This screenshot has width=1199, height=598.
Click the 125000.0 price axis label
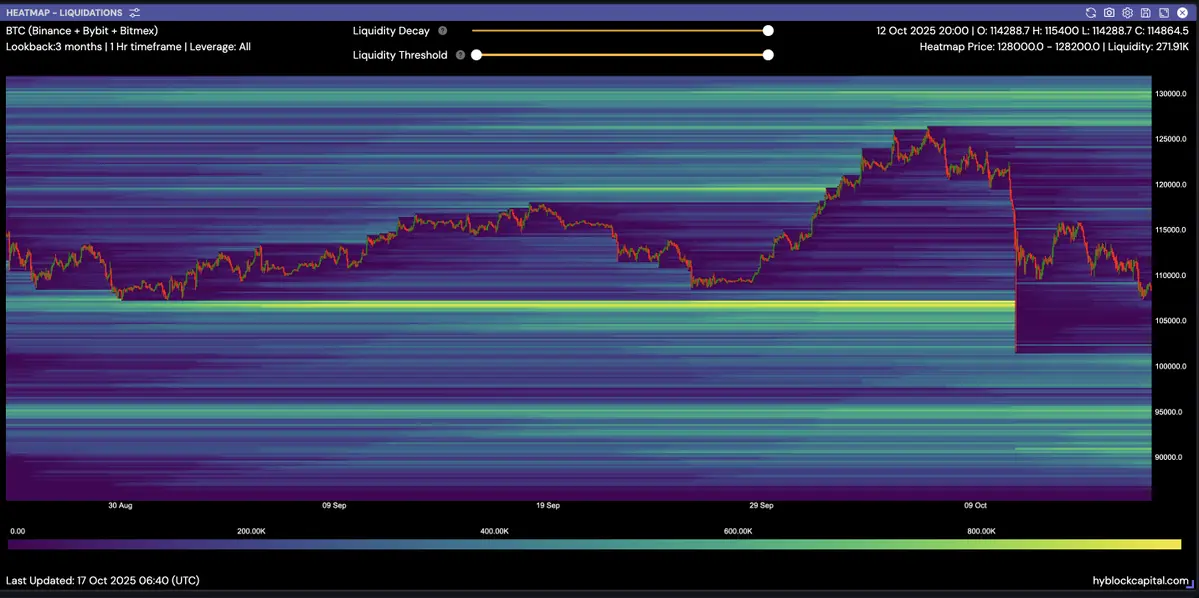pyautogui.click(x=1170, y=139)
